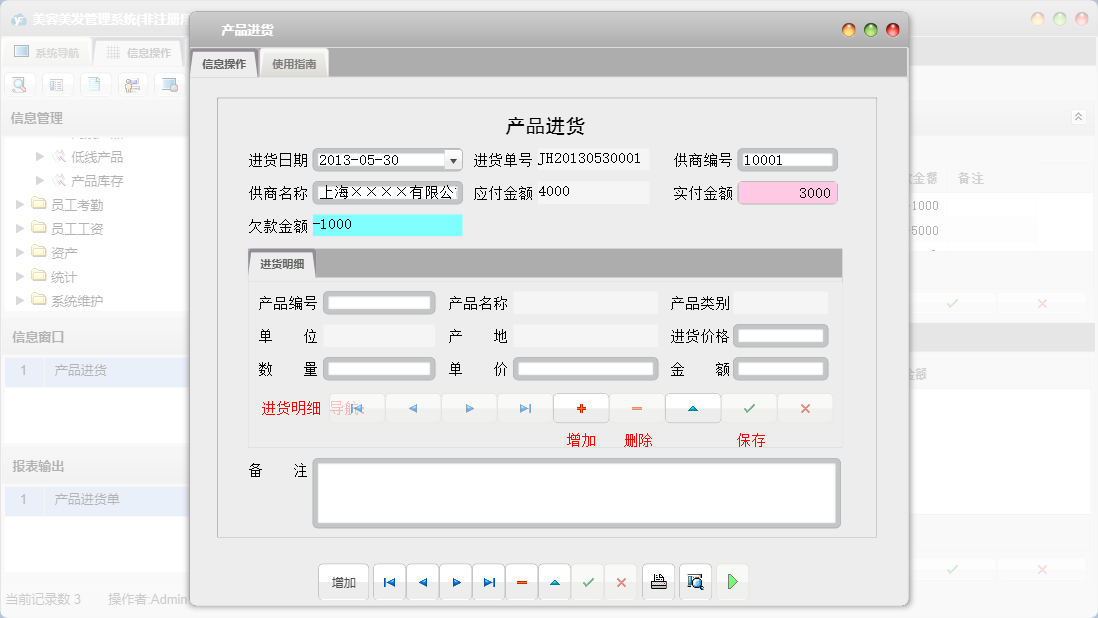Screen dimensions: 1098x618
Task: Open print preview with the magnifier-printer icon
Action: coord(695,581)
